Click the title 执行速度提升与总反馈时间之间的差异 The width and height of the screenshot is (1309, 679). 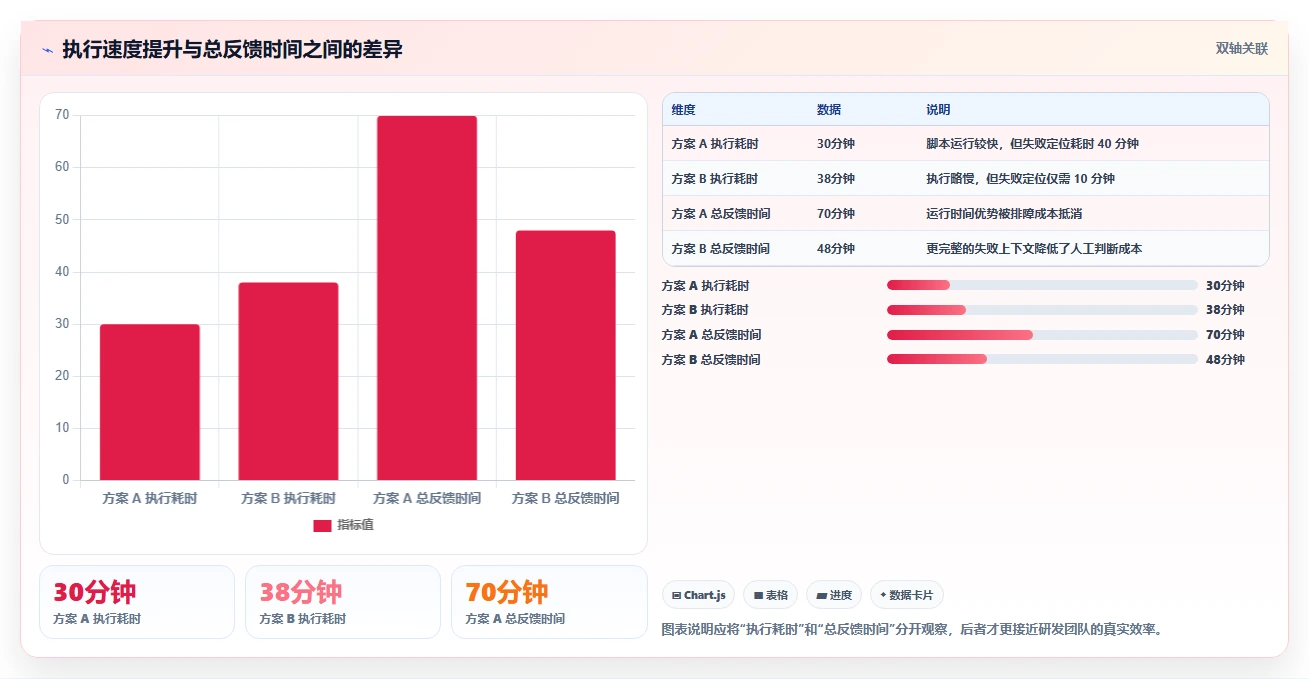(x=232, y=50)
